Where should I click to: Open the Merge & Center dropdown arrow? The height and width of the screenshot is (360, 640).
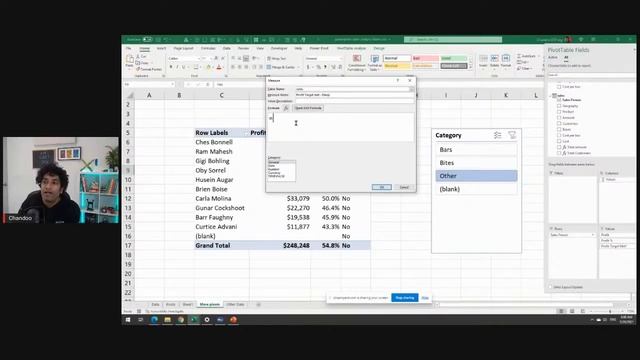coord(298,67)
